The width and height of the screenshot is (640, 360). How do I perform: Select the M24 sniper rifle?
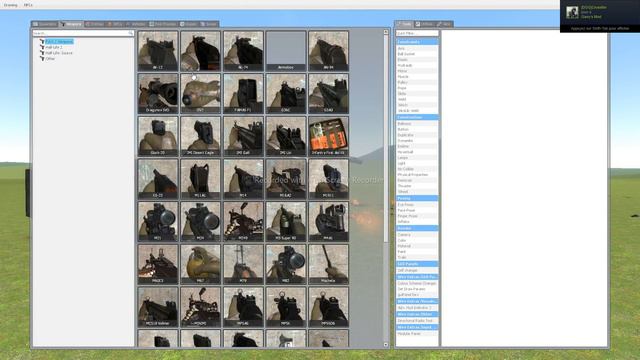200,221
